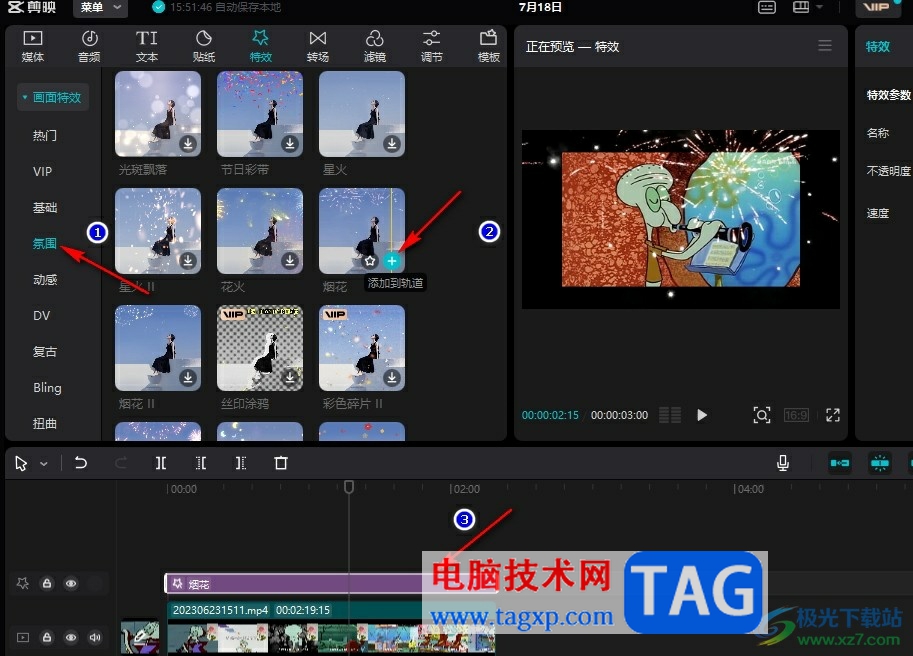Select the 热门 effects category
913x656 pixels.
coord(45,136)
